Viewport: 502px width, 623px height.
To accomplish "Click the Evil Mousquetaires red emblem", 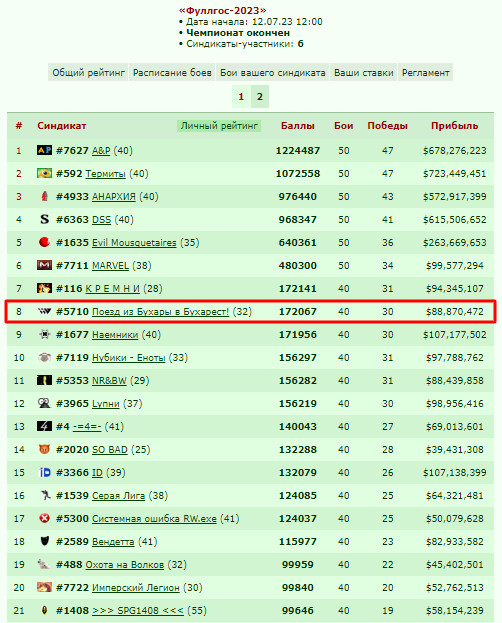I will [44, 242].
